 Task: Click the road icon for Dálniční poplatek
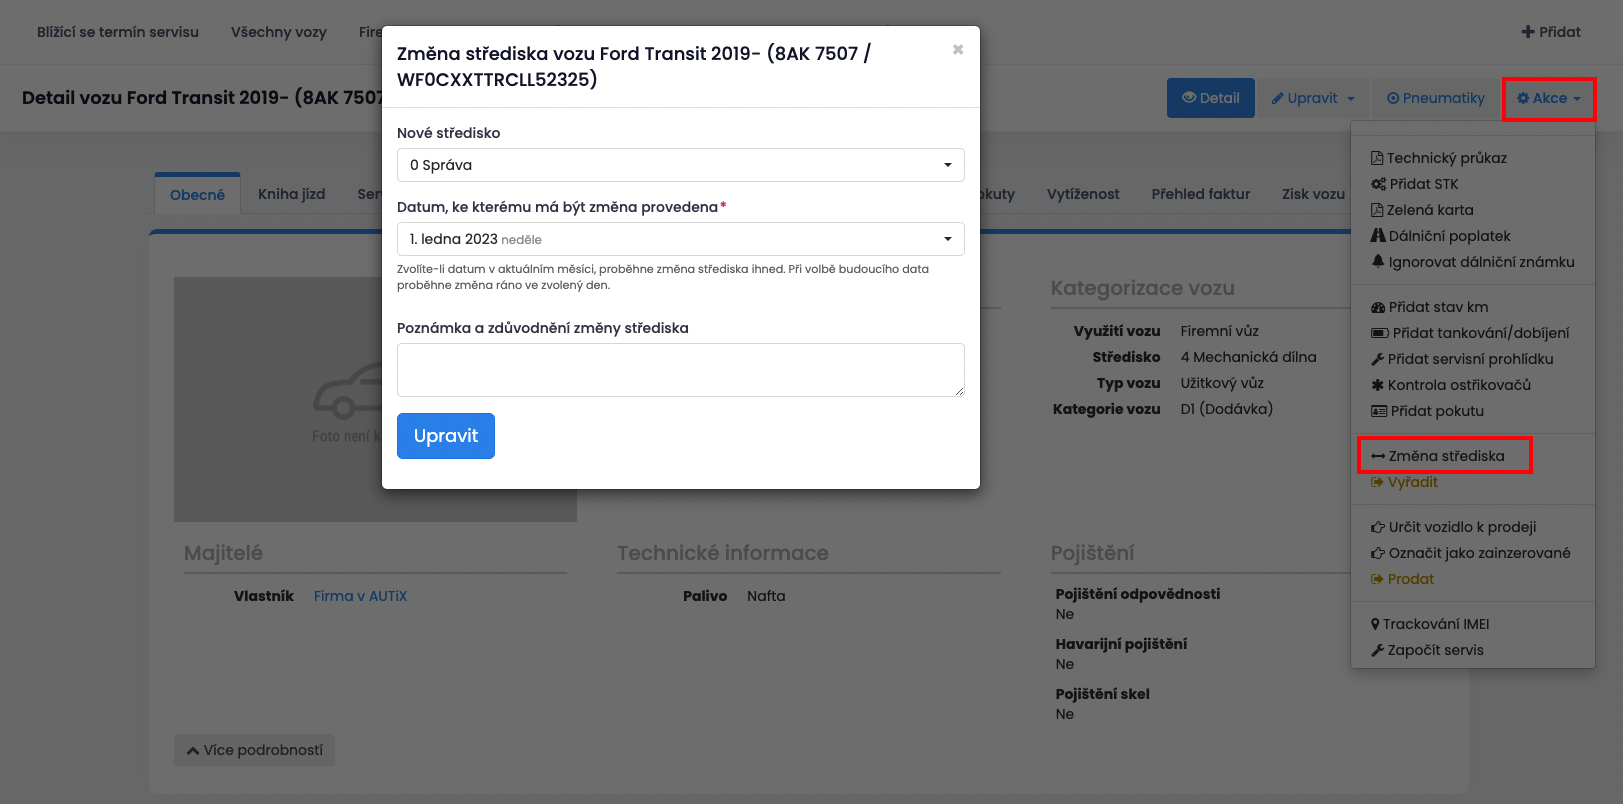[x=1378, y=236]
